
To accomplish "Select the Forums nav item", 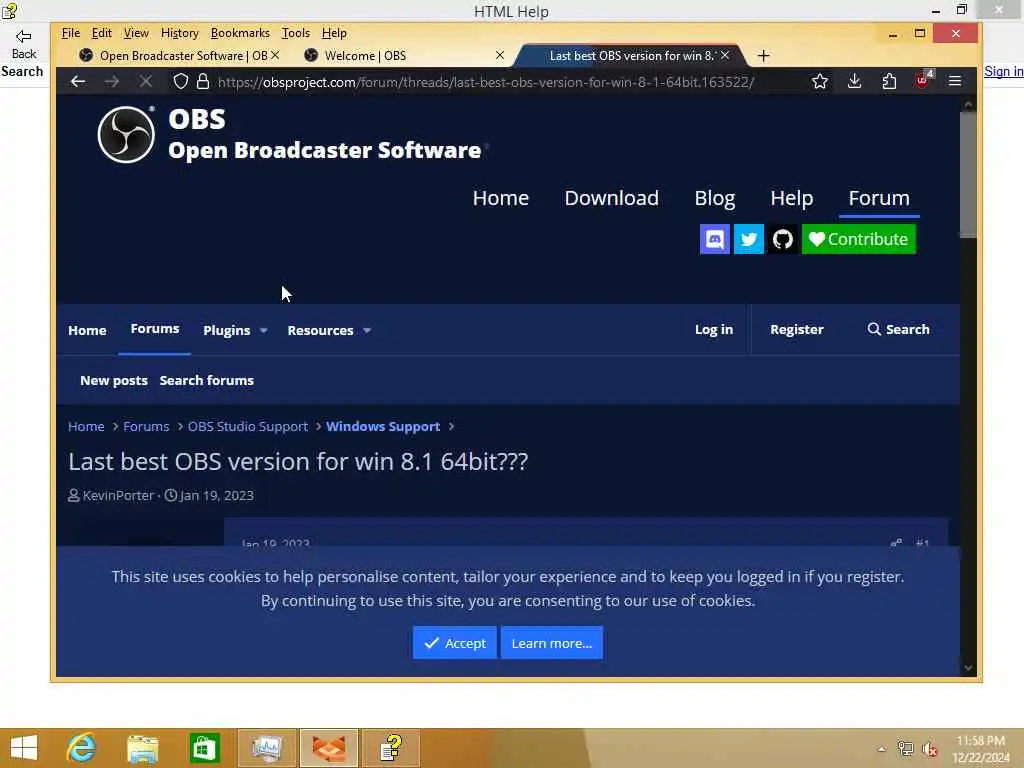I will pos(155,329).
